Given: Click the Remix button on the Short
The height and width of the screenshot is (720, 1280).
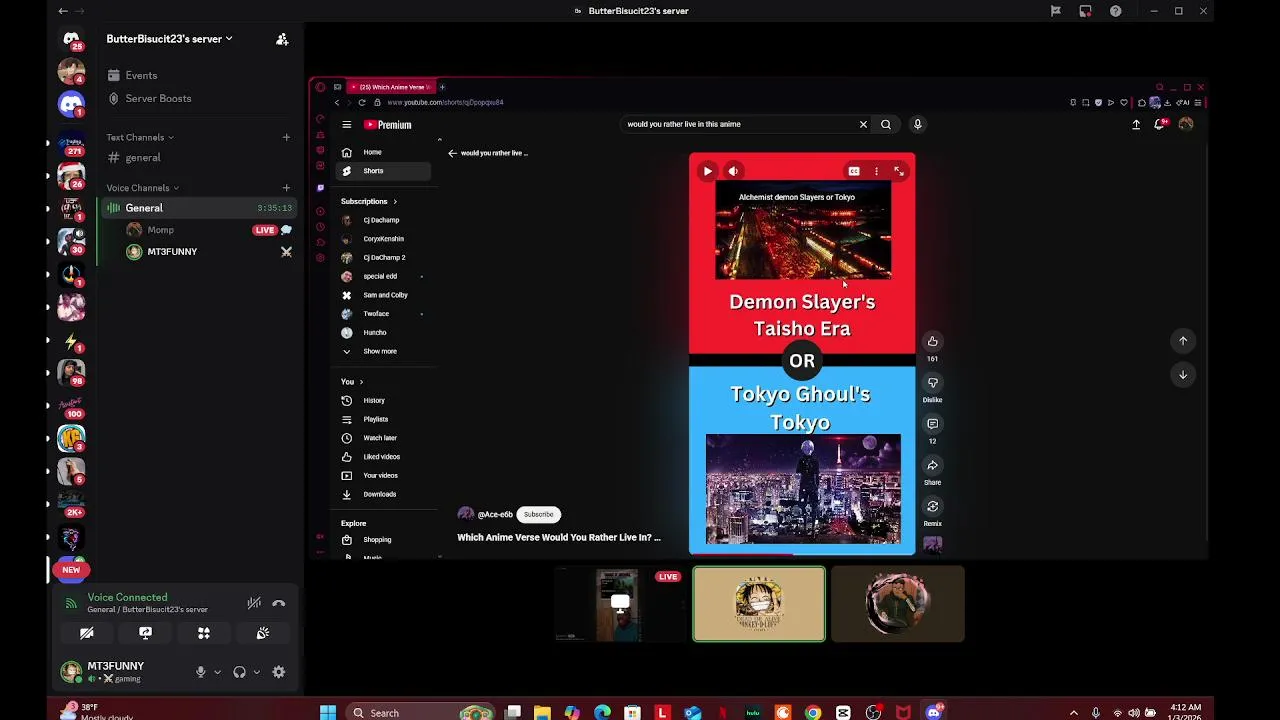Looking at the screenshot, I should coord(932,507).
